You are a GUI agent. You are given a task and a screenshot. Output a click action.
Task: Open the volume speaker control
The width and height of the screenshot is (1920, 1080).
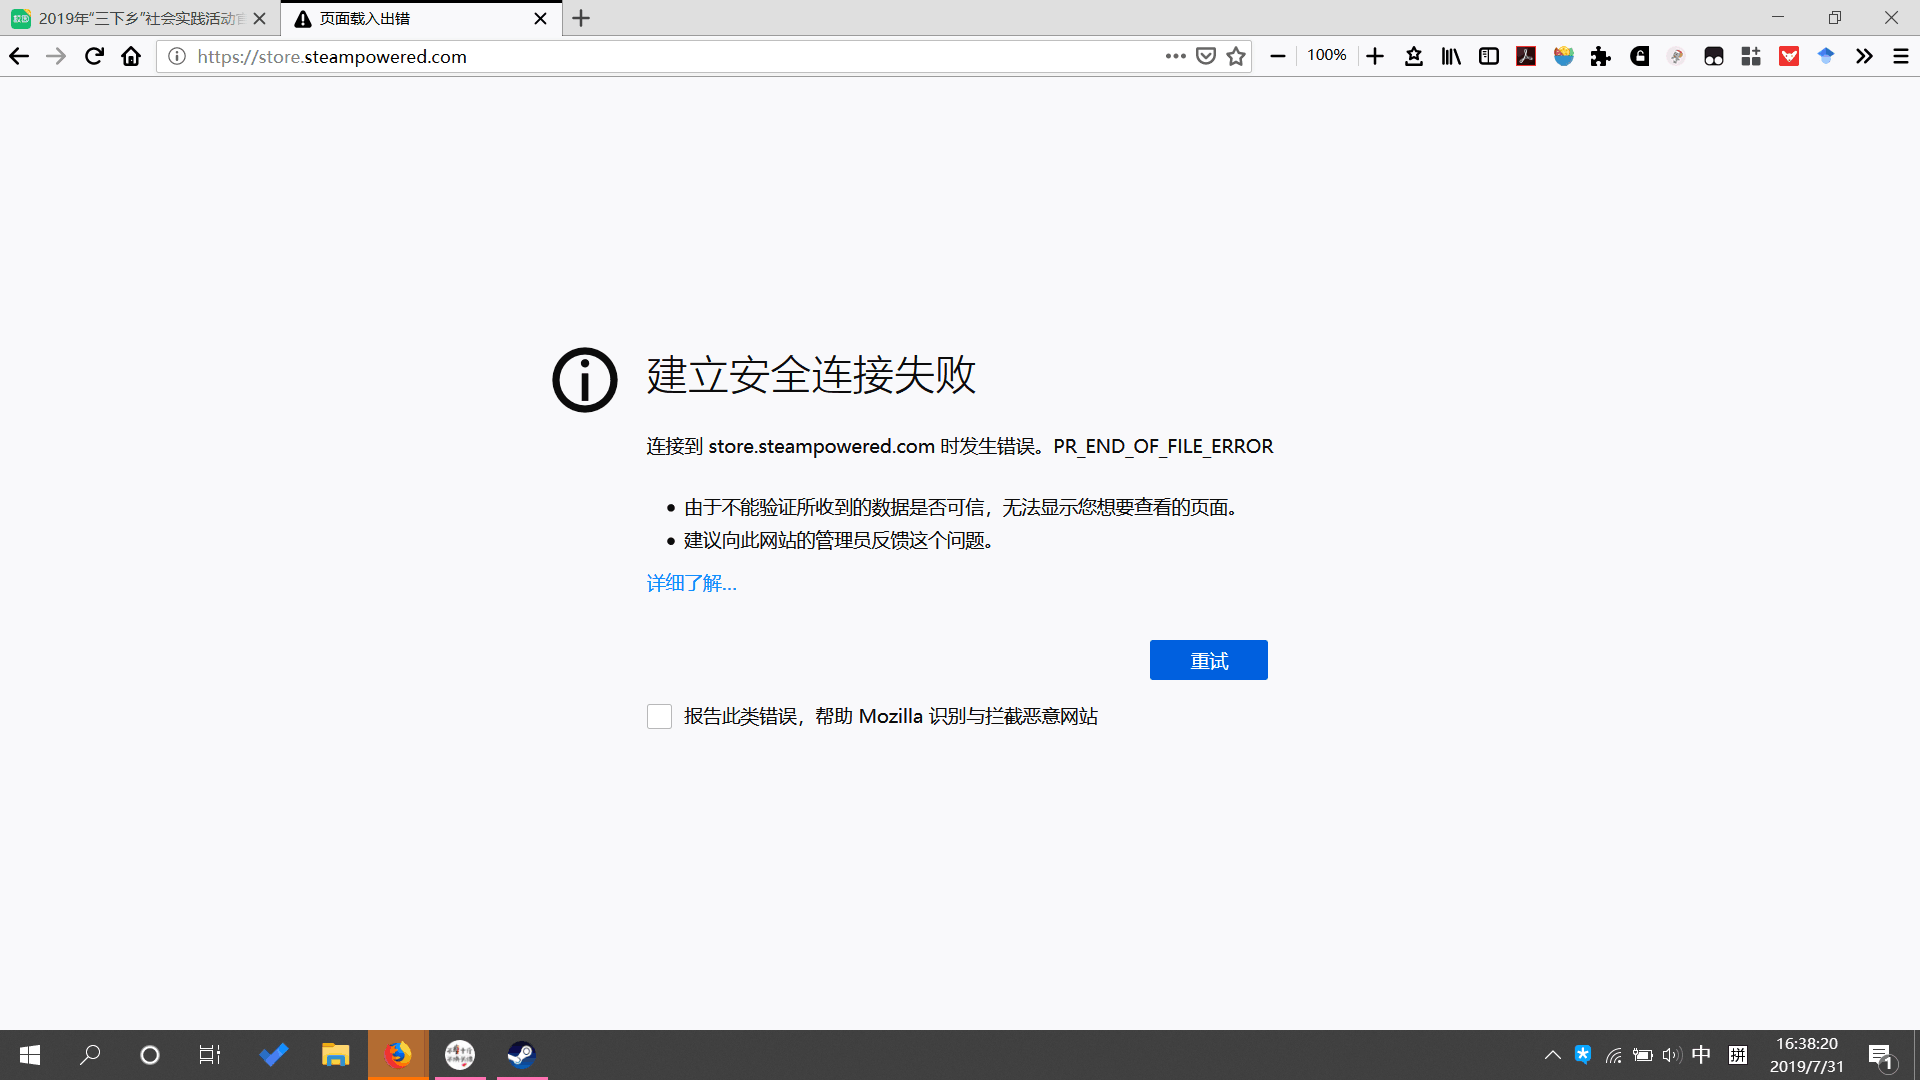[1671, 1055]
